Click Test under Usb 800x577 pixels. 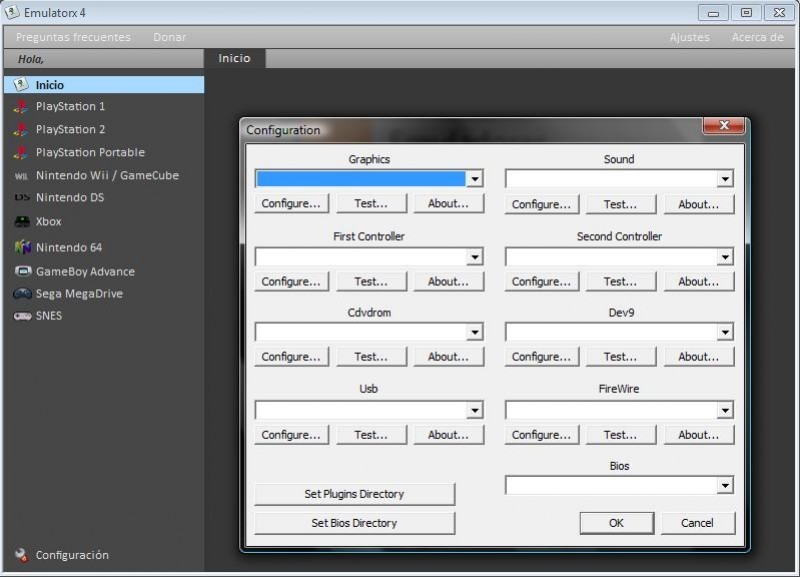(371, 435)
